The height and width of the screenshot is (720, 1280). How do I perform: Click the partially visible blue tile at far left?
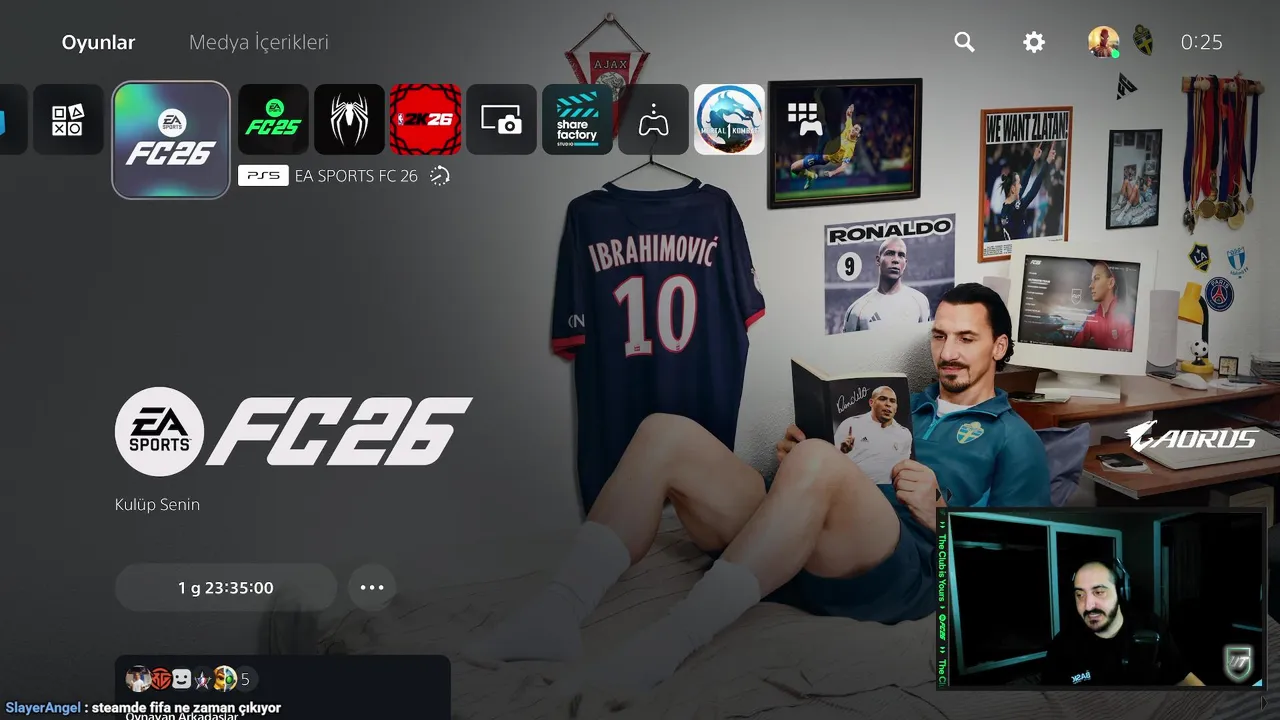pyautogui.click(x=13, y=119)
